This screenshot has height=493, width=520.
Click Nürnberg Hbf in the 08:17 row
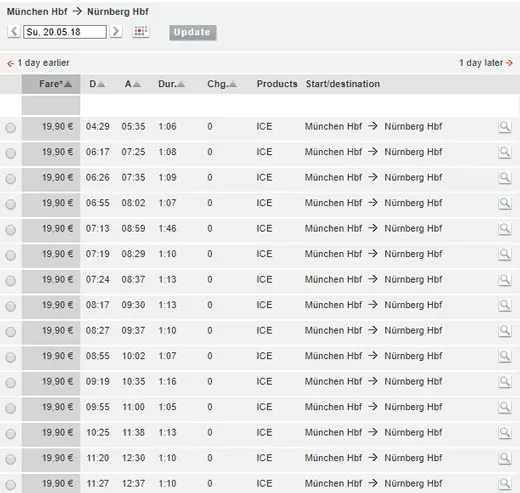pos(413,305)
